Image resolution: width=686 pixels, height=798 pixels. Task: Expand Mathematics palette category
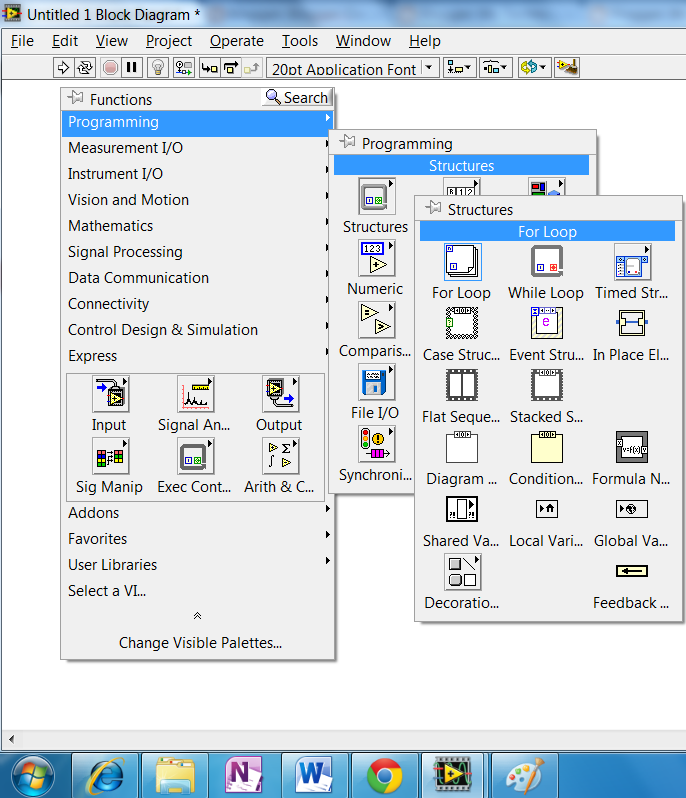(197, 225)
